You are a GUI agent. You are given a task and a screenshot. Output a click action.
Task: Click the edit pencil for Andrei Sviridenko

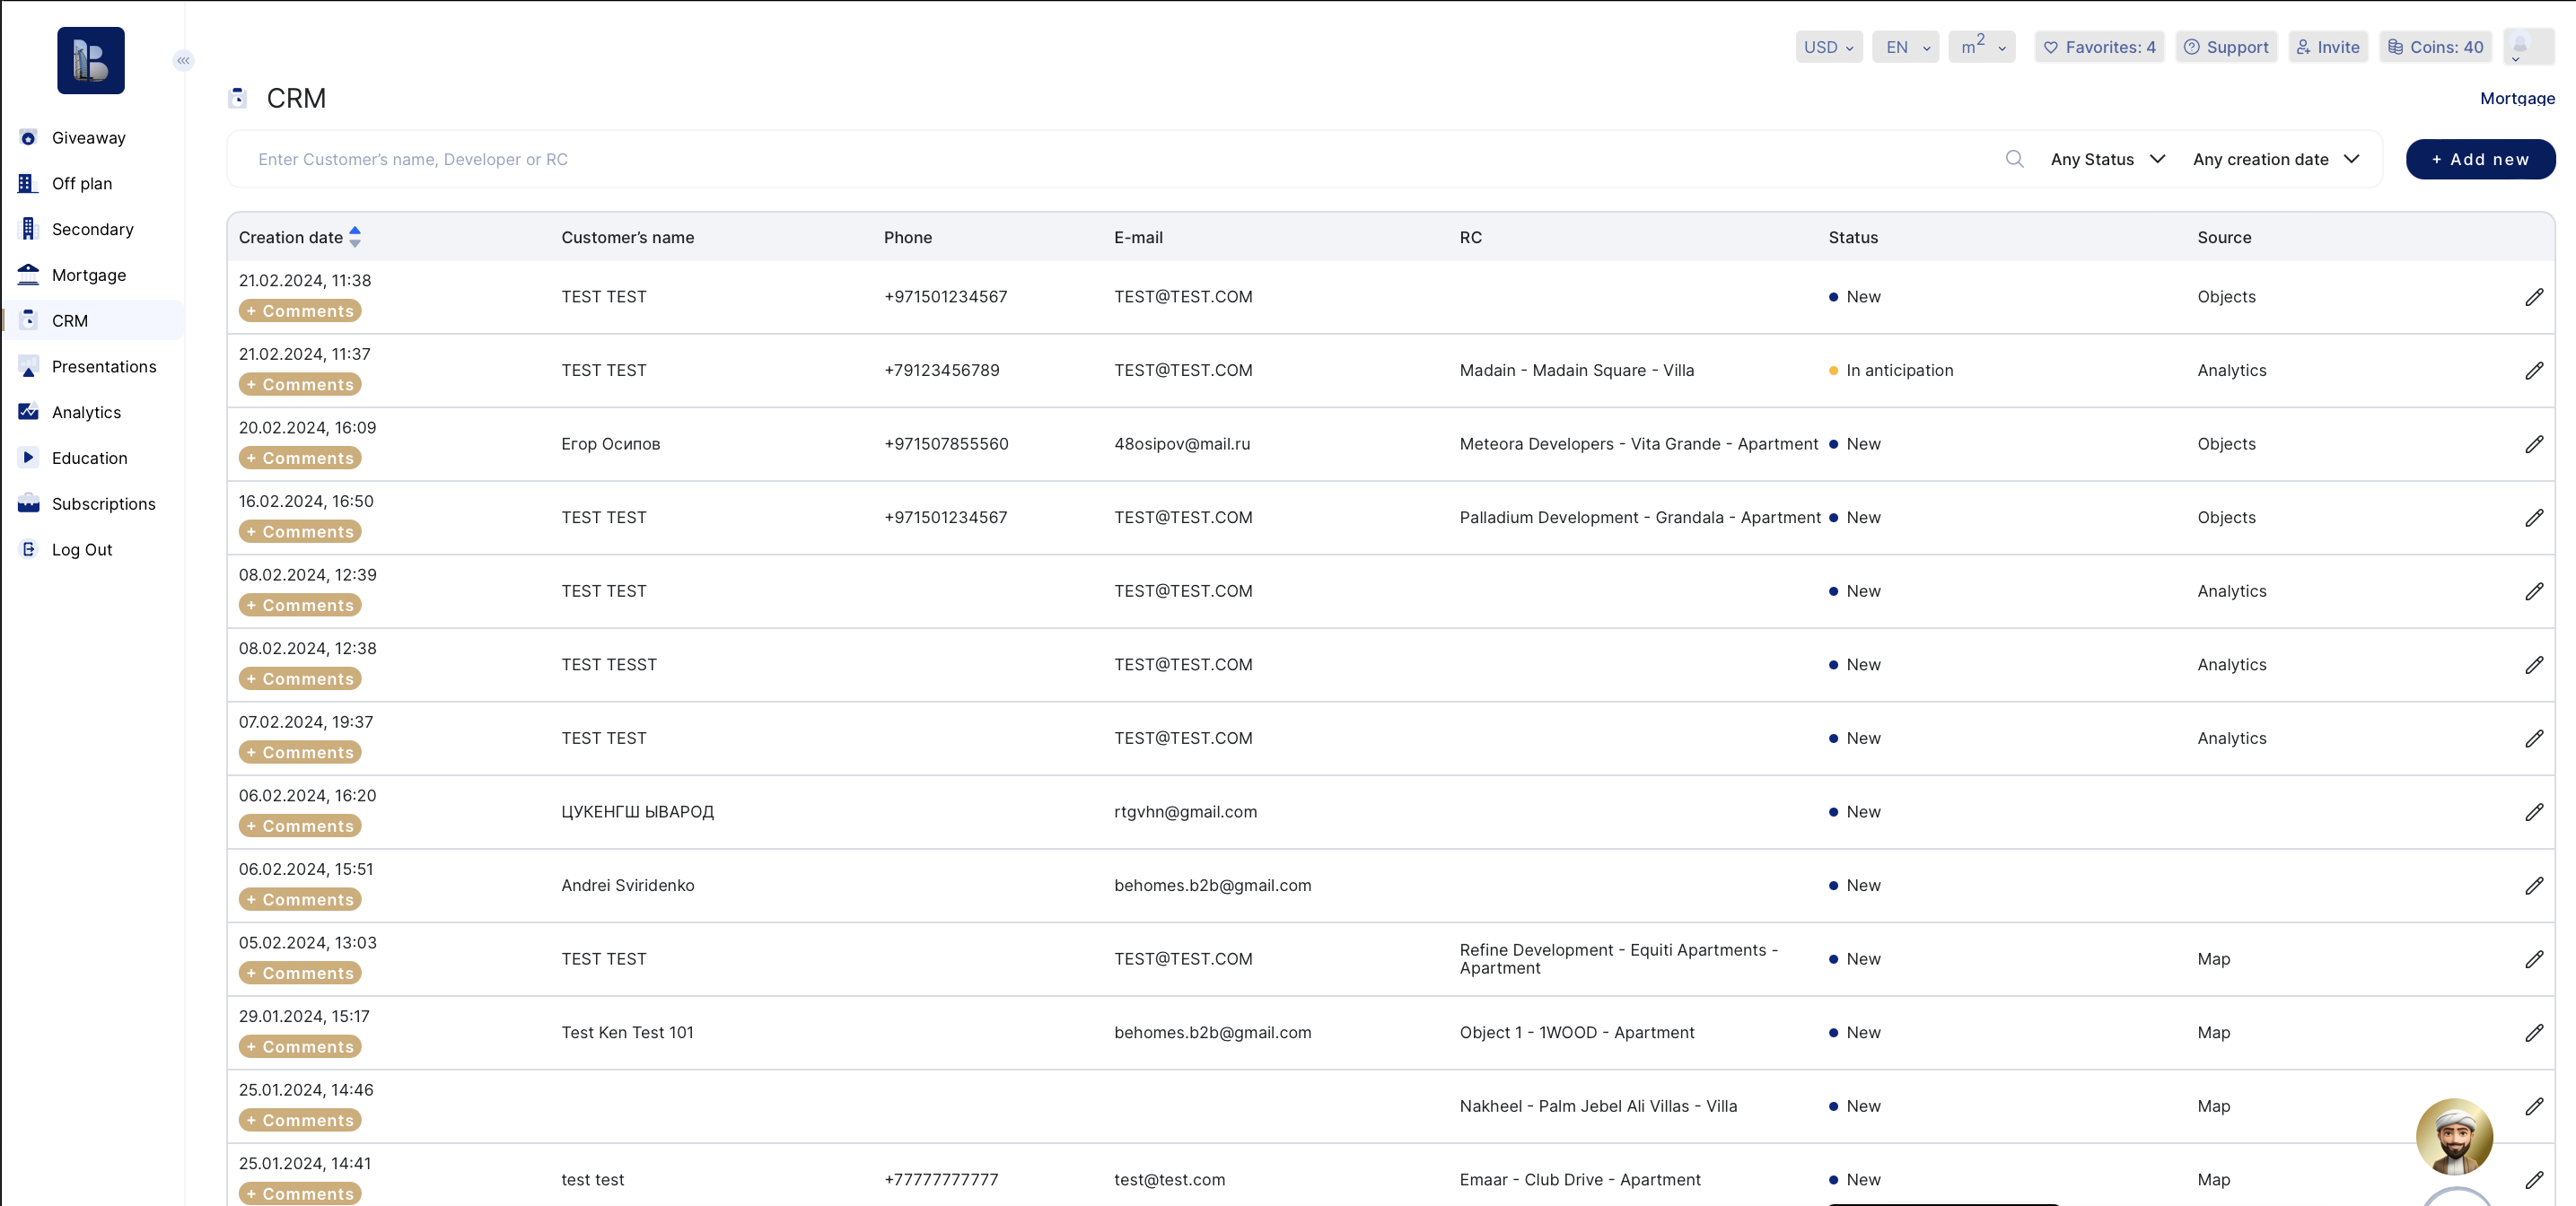pos(2533,886)
